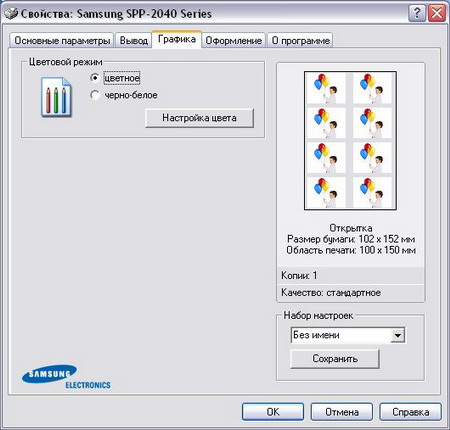Screen dimensions: 450x430
Task: Click the printer icon in title bar
Action: [11, 13]
